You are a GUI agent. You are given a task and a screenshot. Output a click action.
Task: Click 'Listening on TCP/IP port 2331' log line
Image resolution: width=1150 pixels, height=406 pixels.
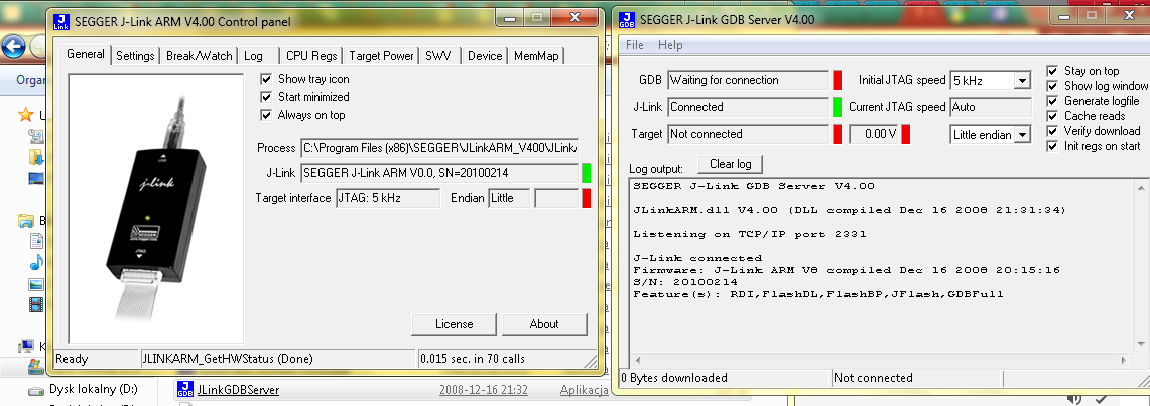tap(750, 234)
